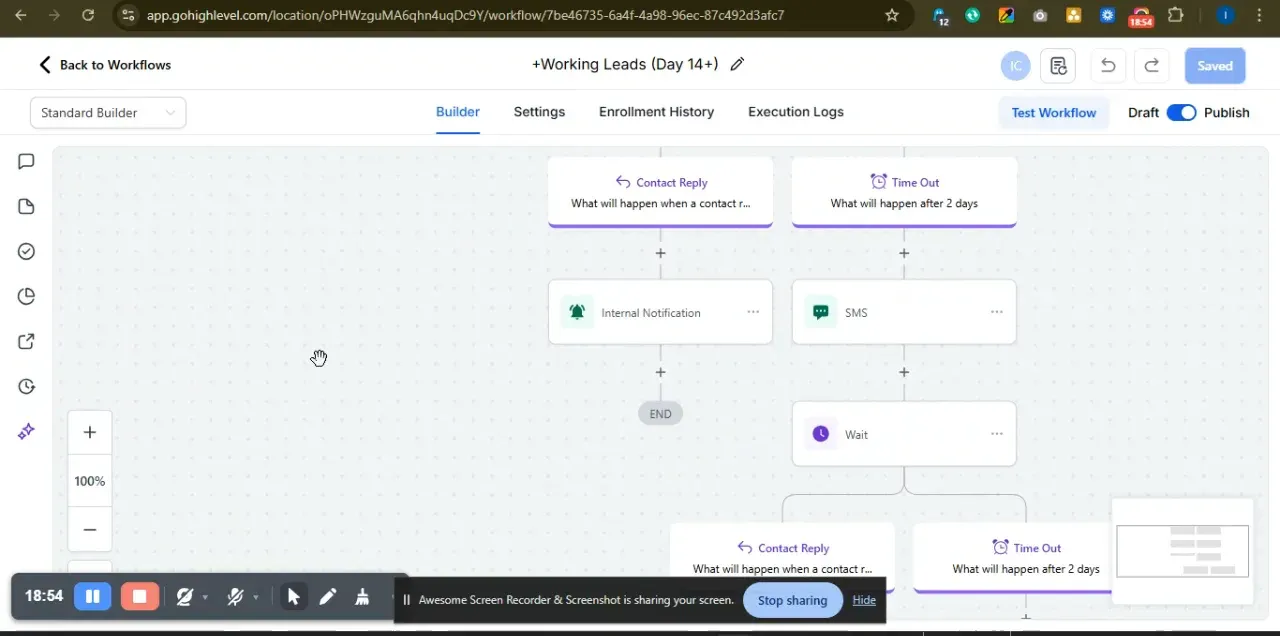Select the lower Time Out branch card
This screenshot has height=636, width=1280.
(x=1014, y=557)
